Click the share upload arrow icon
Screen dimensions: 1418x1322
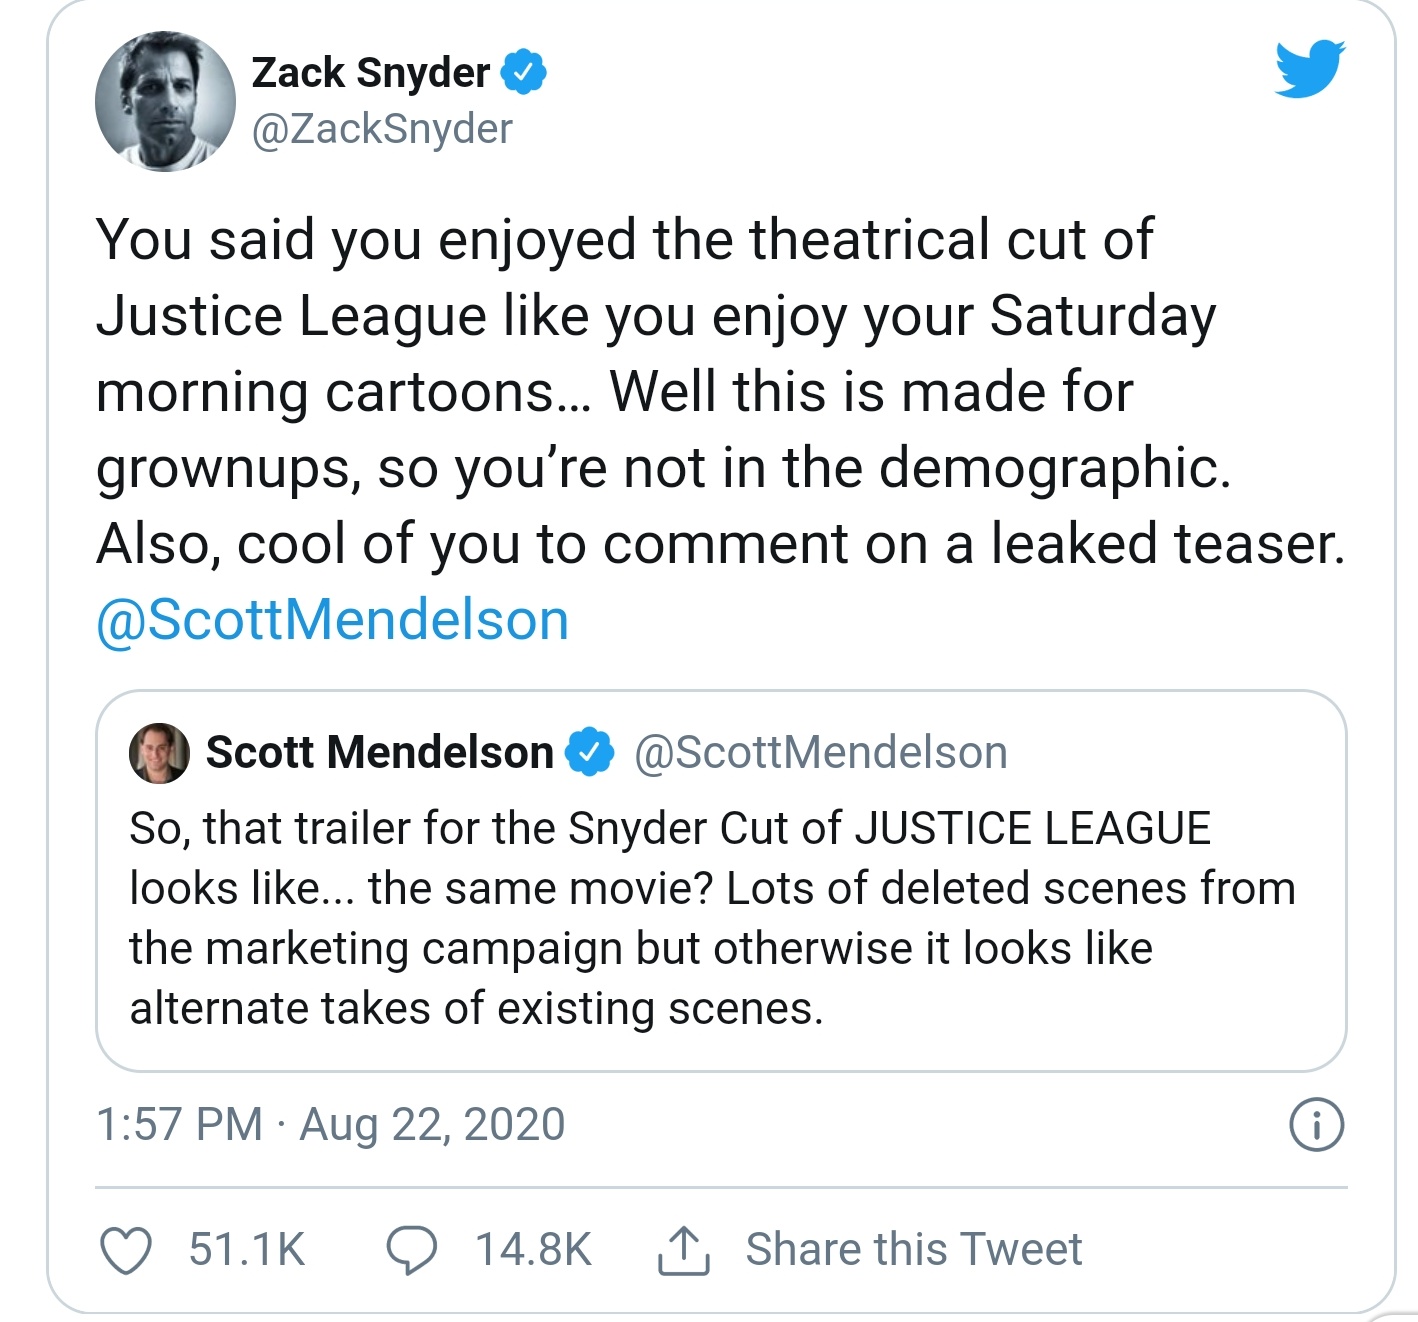pos(684,1250)
